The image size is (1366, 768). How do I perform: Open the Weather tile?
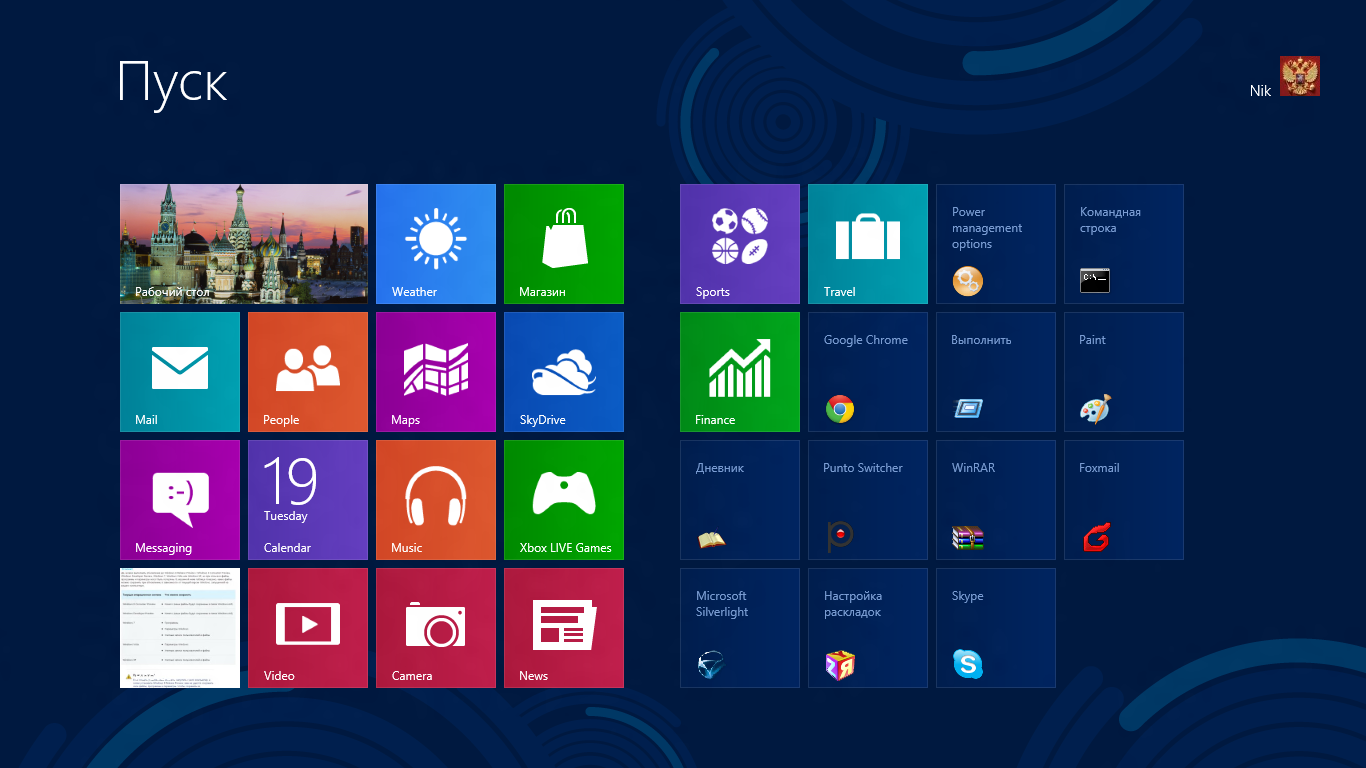(x=436, y=244)
